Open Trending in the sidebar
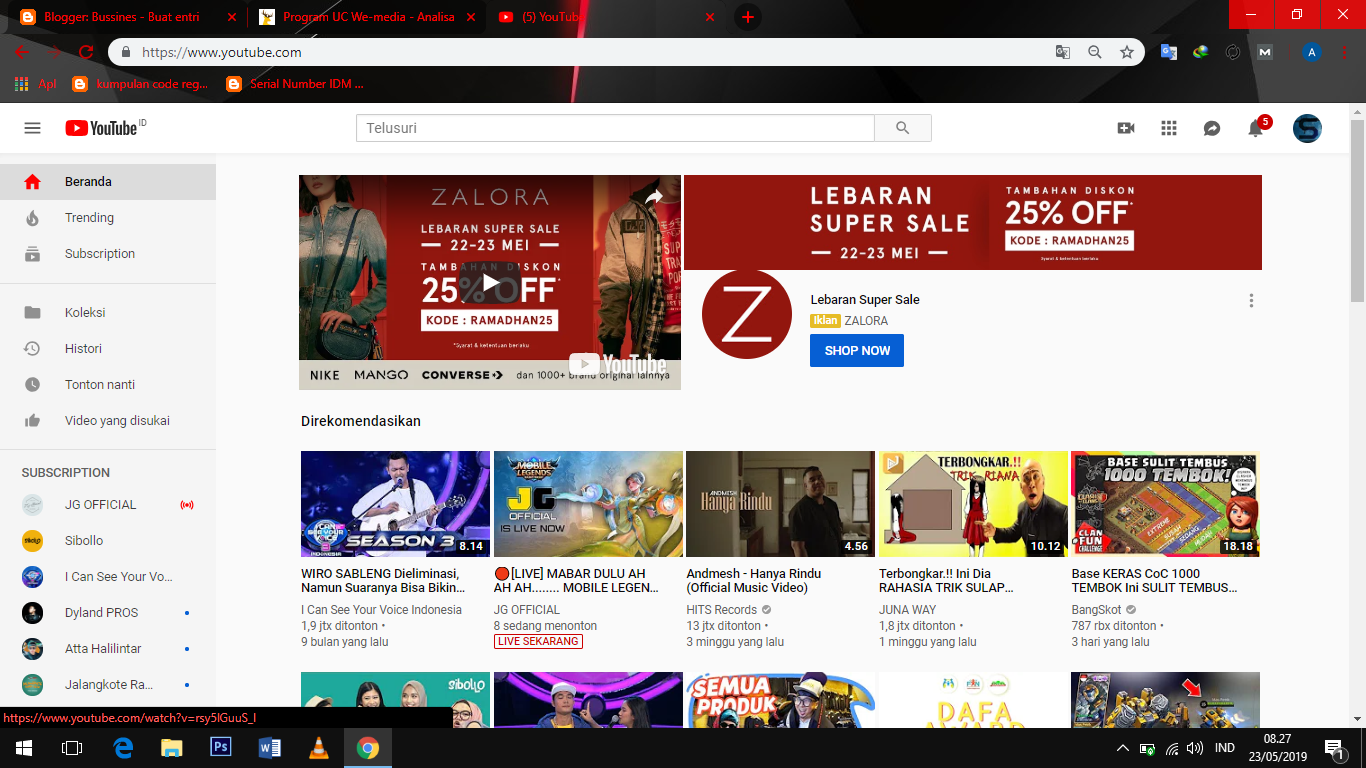The width and height of the screenshot is (1366, 768). (108, 218)
